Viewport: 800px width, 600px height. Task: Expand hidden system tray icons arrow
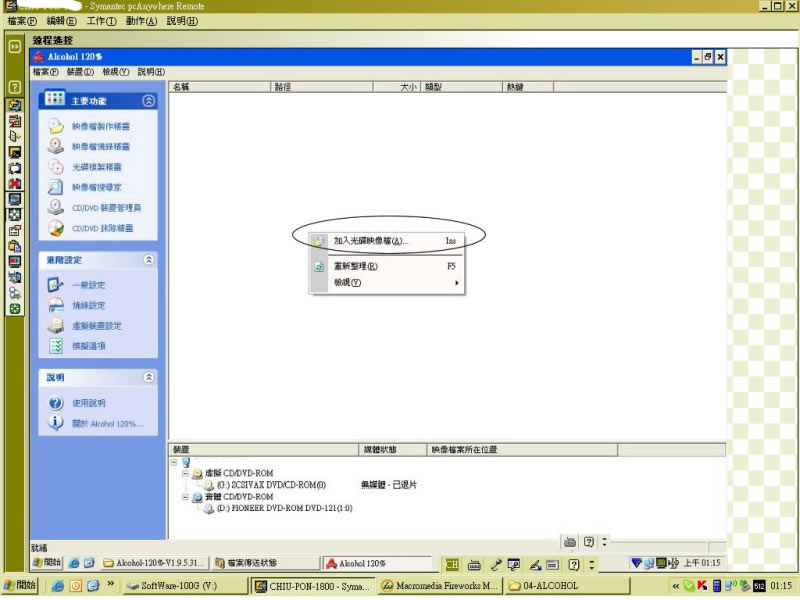pos(676,586)
